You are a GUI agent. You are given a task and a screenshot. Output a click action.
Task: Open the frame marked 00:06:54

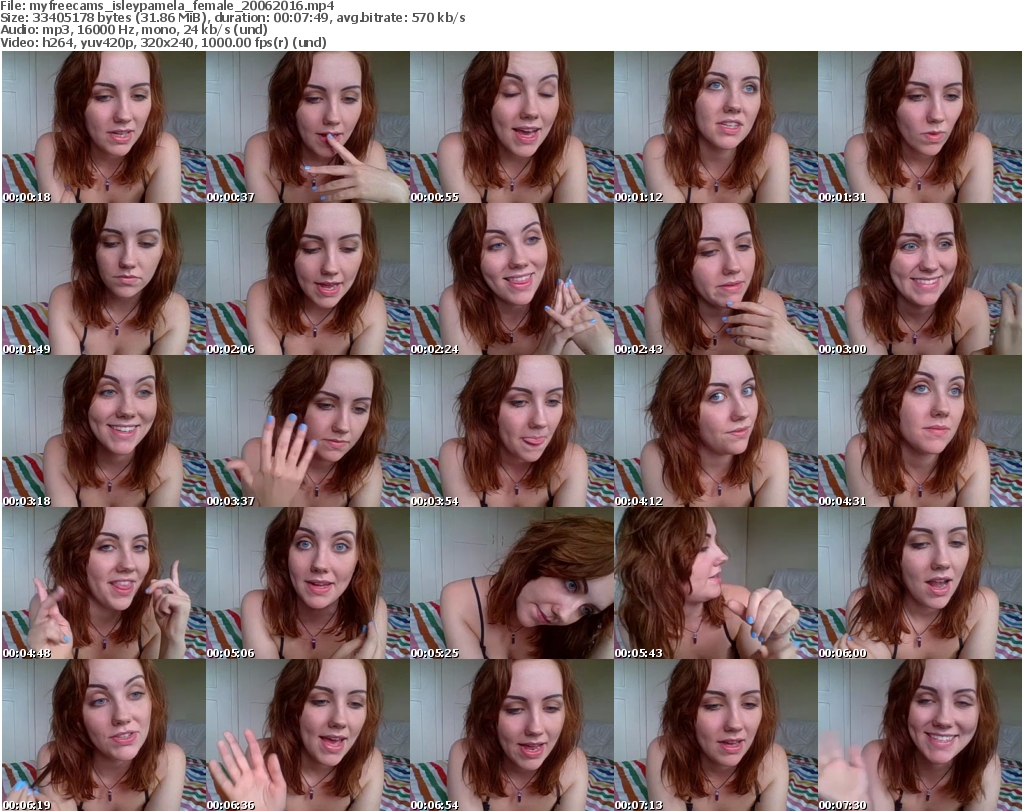pos(512,735)
